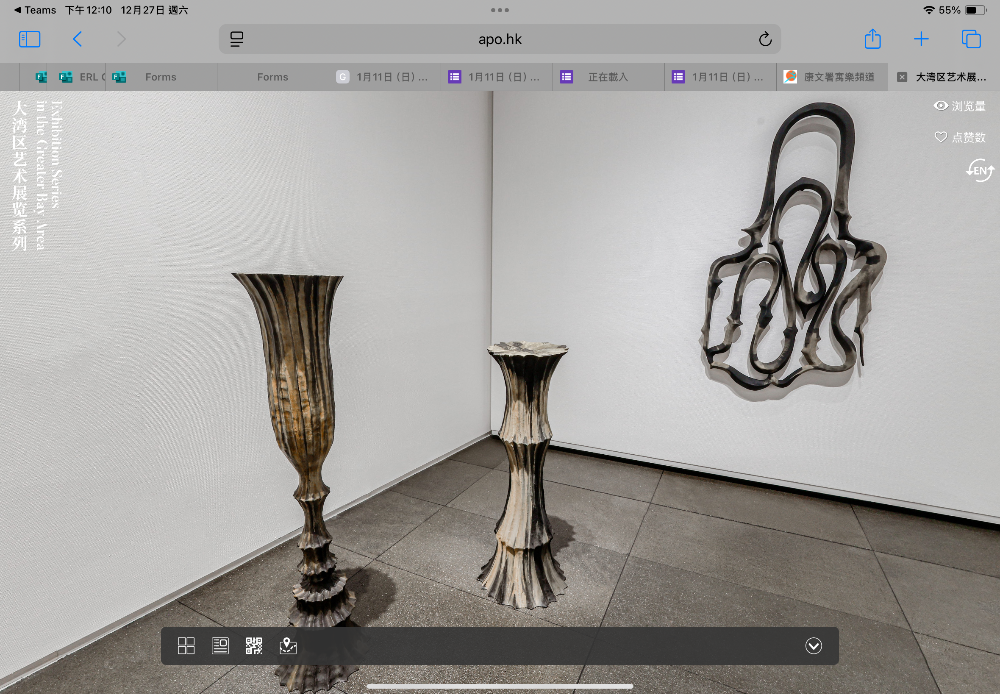Close the current 大湾区艺术展 tab
The image size is (1000, 694).
click(902, 77)
